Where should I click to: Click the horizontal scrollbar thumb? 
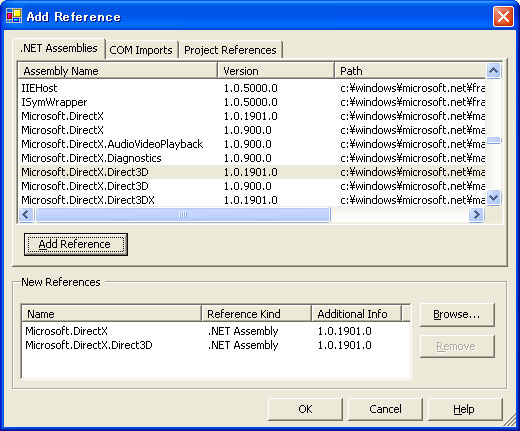(x=183, y=214)
